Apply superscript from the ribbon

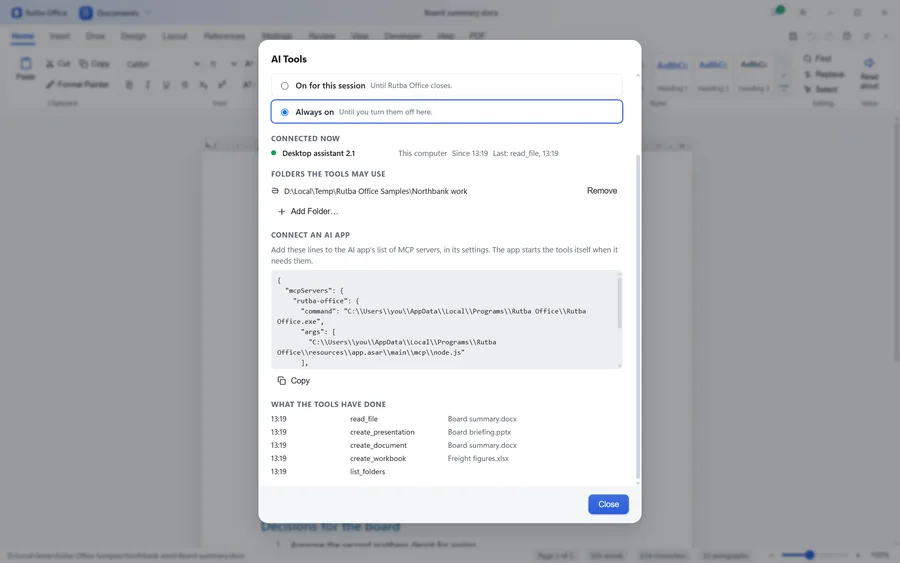point(222,85)
